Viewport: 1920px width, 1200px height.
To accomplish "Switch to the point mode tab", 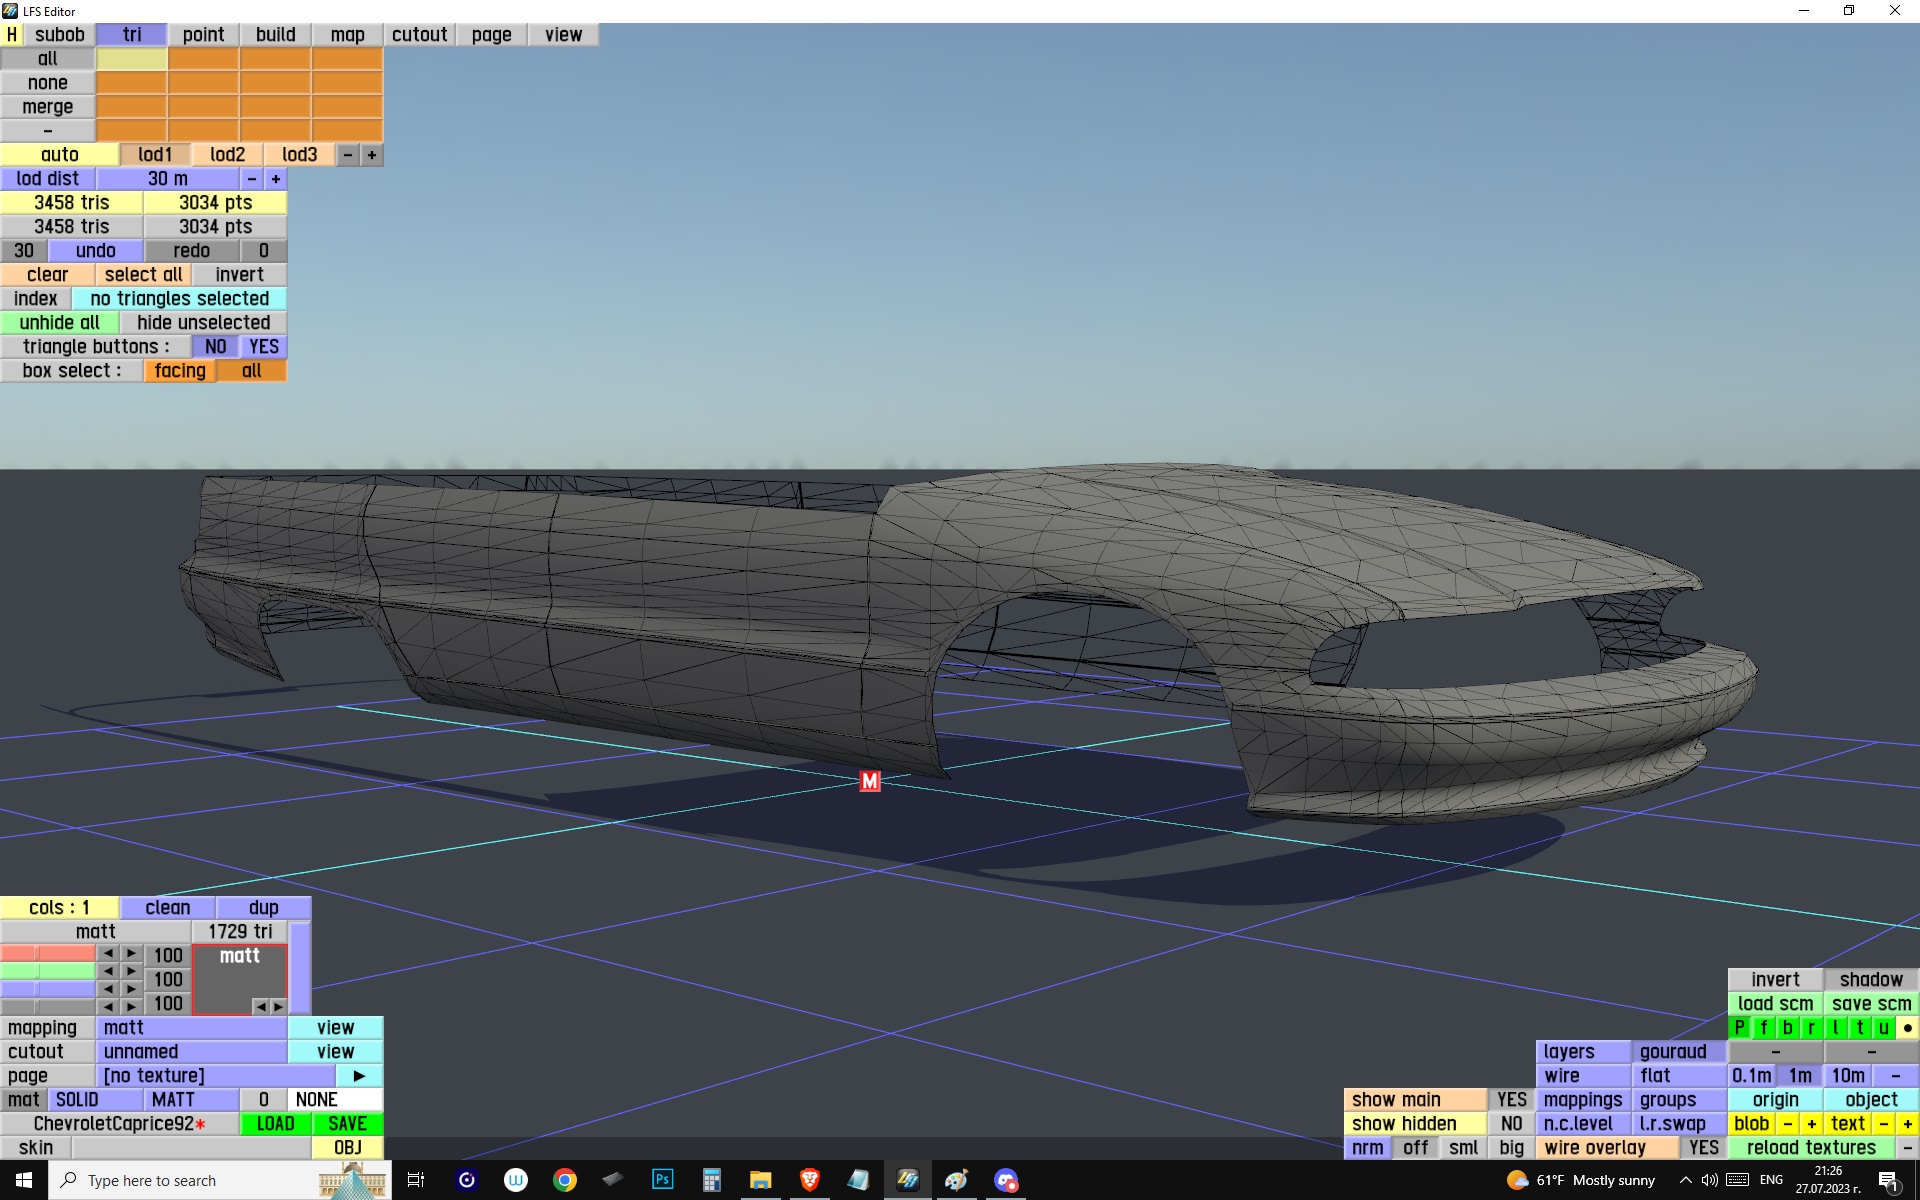I will [203, 35].
